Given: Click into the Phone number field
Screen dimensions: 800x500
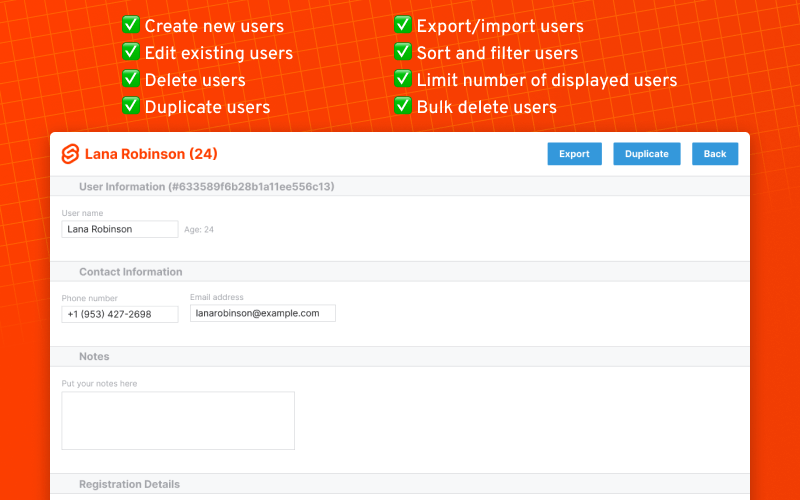Looking at the screenshot, I should 119,314.
